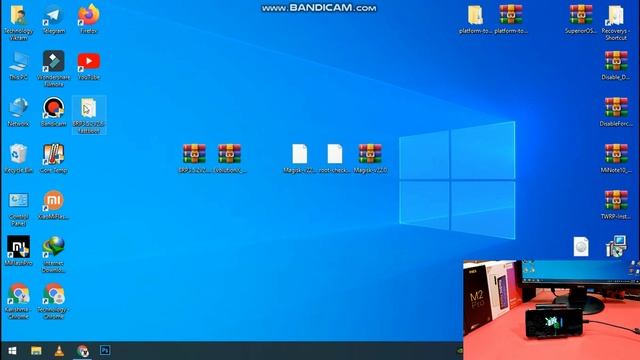Launch the Bandicam shortcut

(x=53, y=112)
